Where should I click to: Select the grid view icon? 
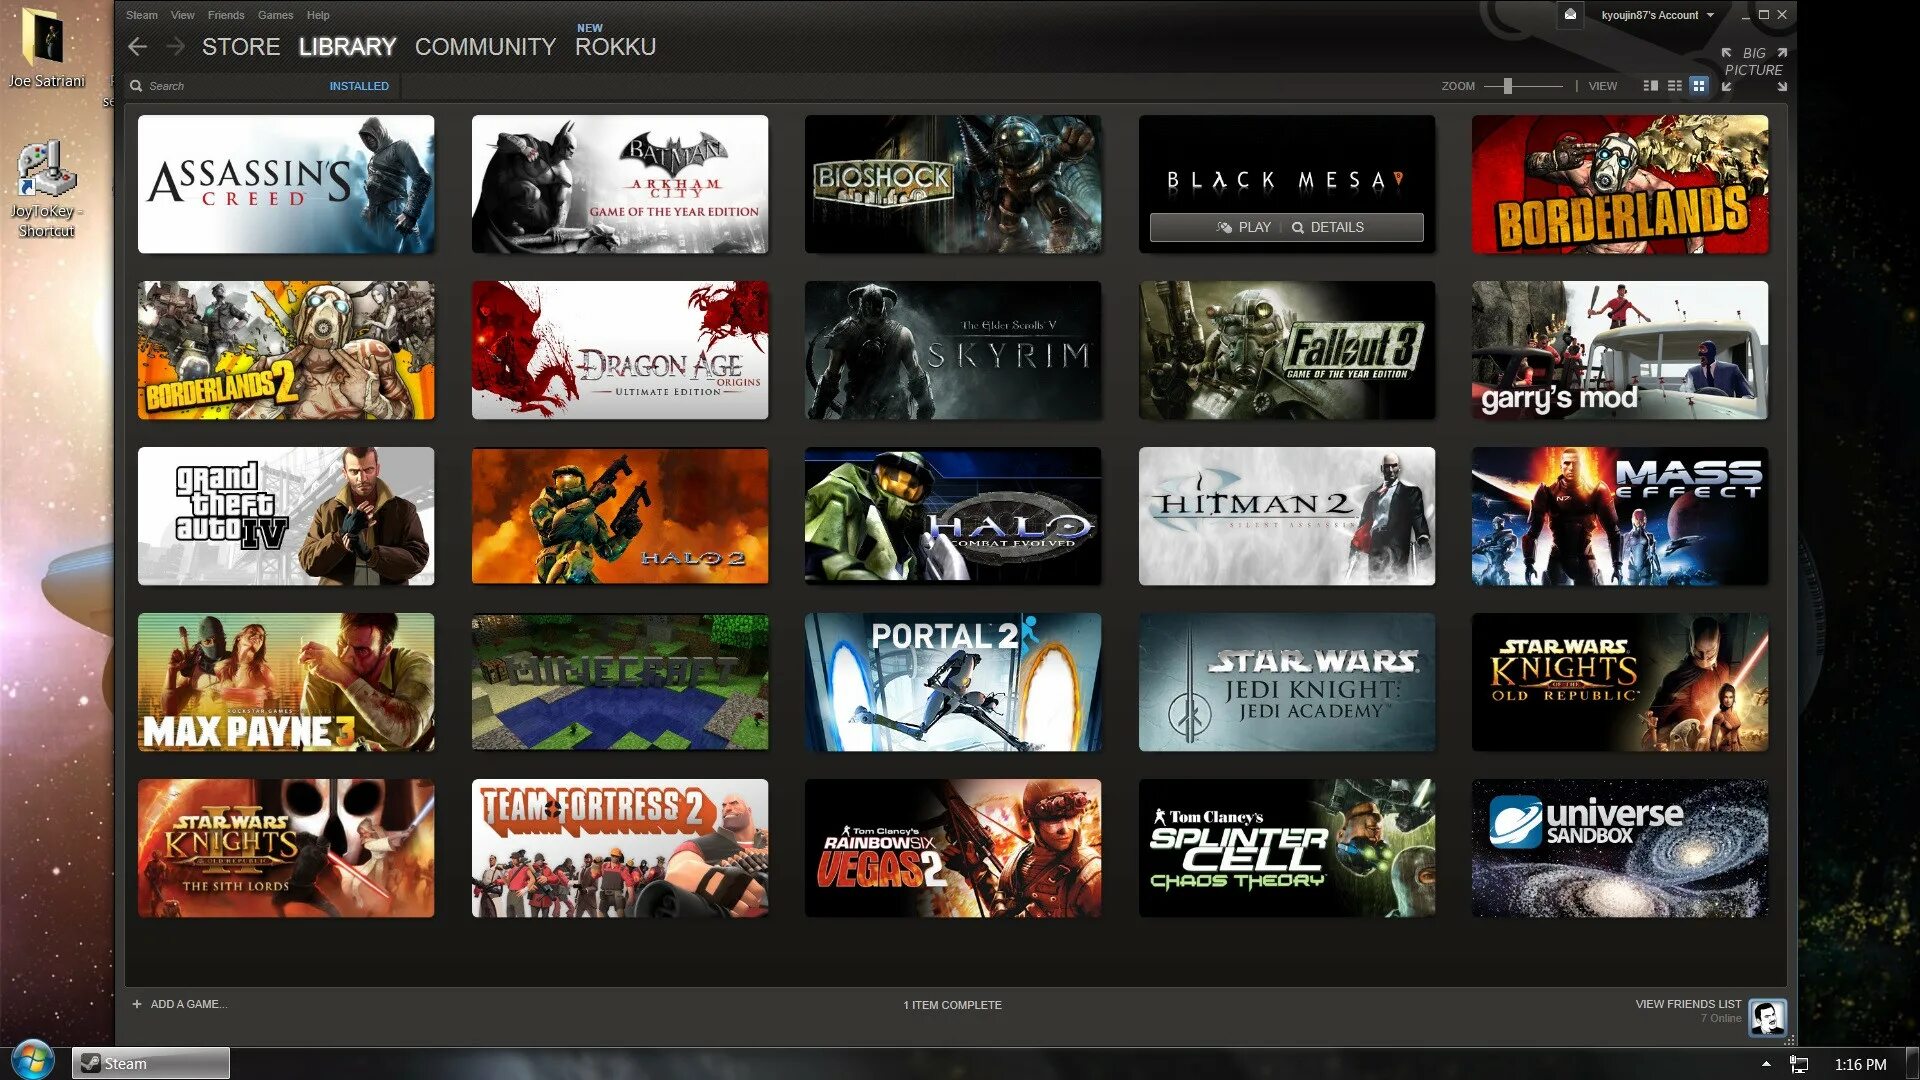click(1699, 86)
